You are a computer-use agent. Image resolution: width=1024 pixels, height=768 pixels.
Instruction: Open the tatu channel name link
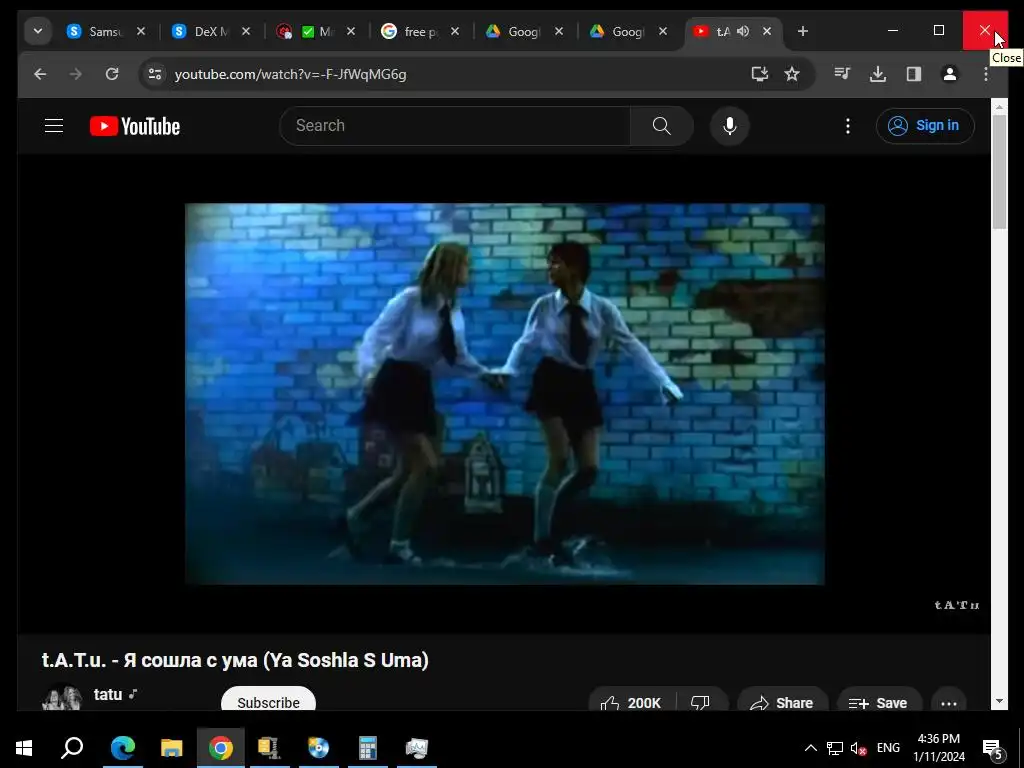[x=108, y=694]
